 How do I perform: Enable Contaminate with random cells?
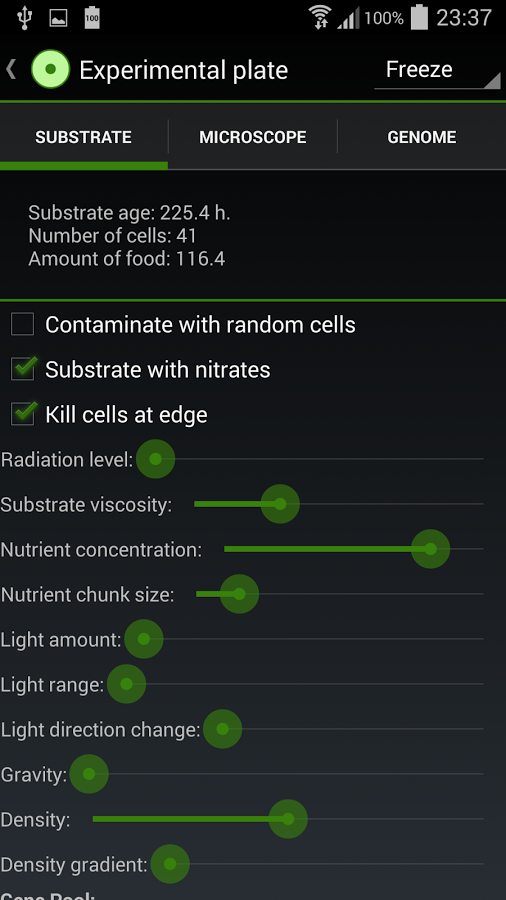(22, 324)
